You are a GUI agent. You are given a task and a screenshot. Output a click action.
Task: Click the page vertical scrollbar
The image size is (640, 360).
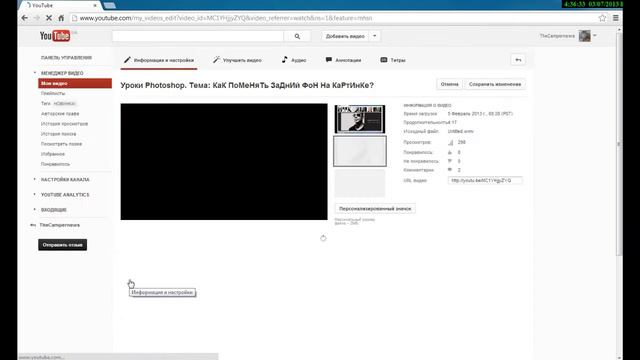619,143
